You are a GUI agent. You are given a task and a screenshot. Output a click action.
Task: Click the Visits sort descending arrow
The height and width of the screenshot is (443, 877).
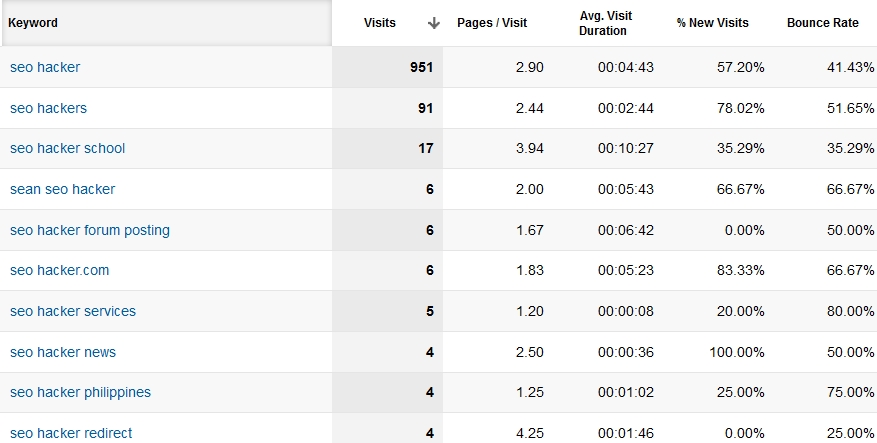[433, 23]
